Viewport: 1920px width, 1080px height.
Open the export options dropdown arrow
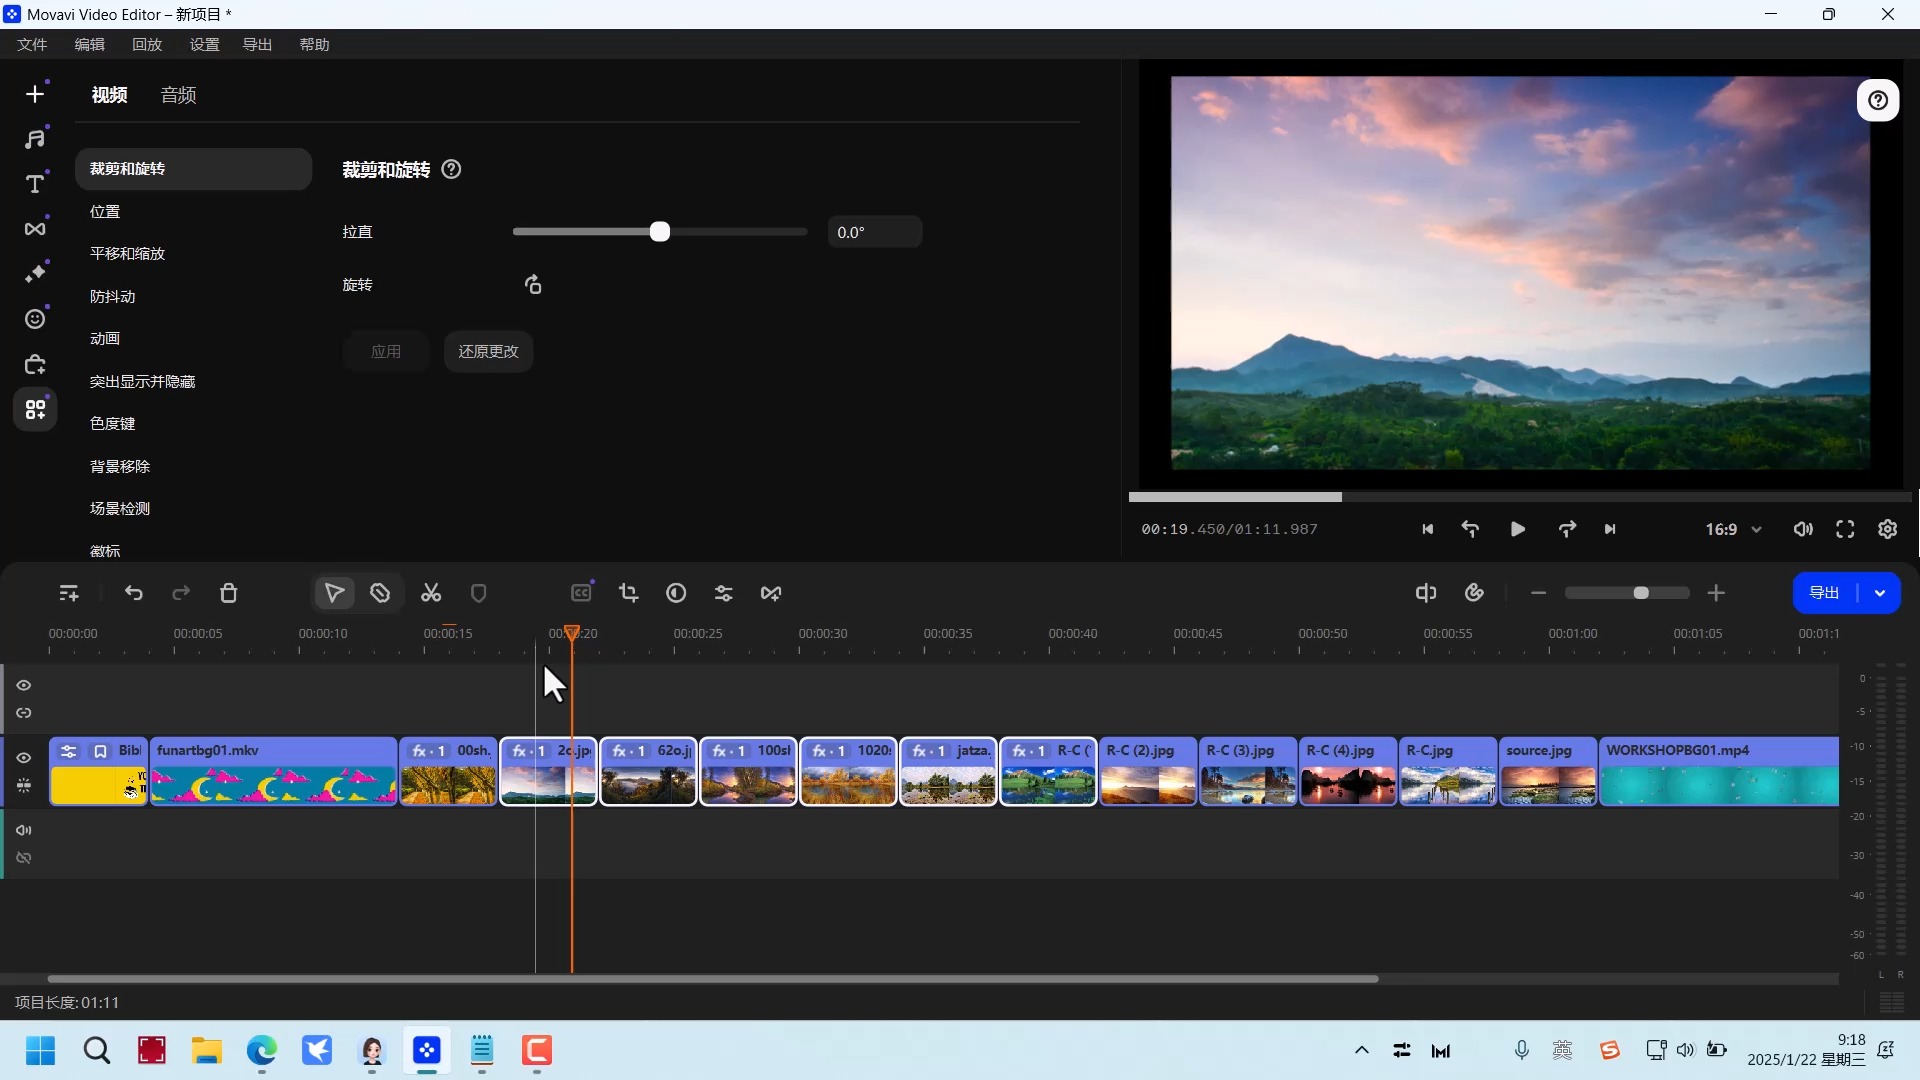[x=1880, y=593]
